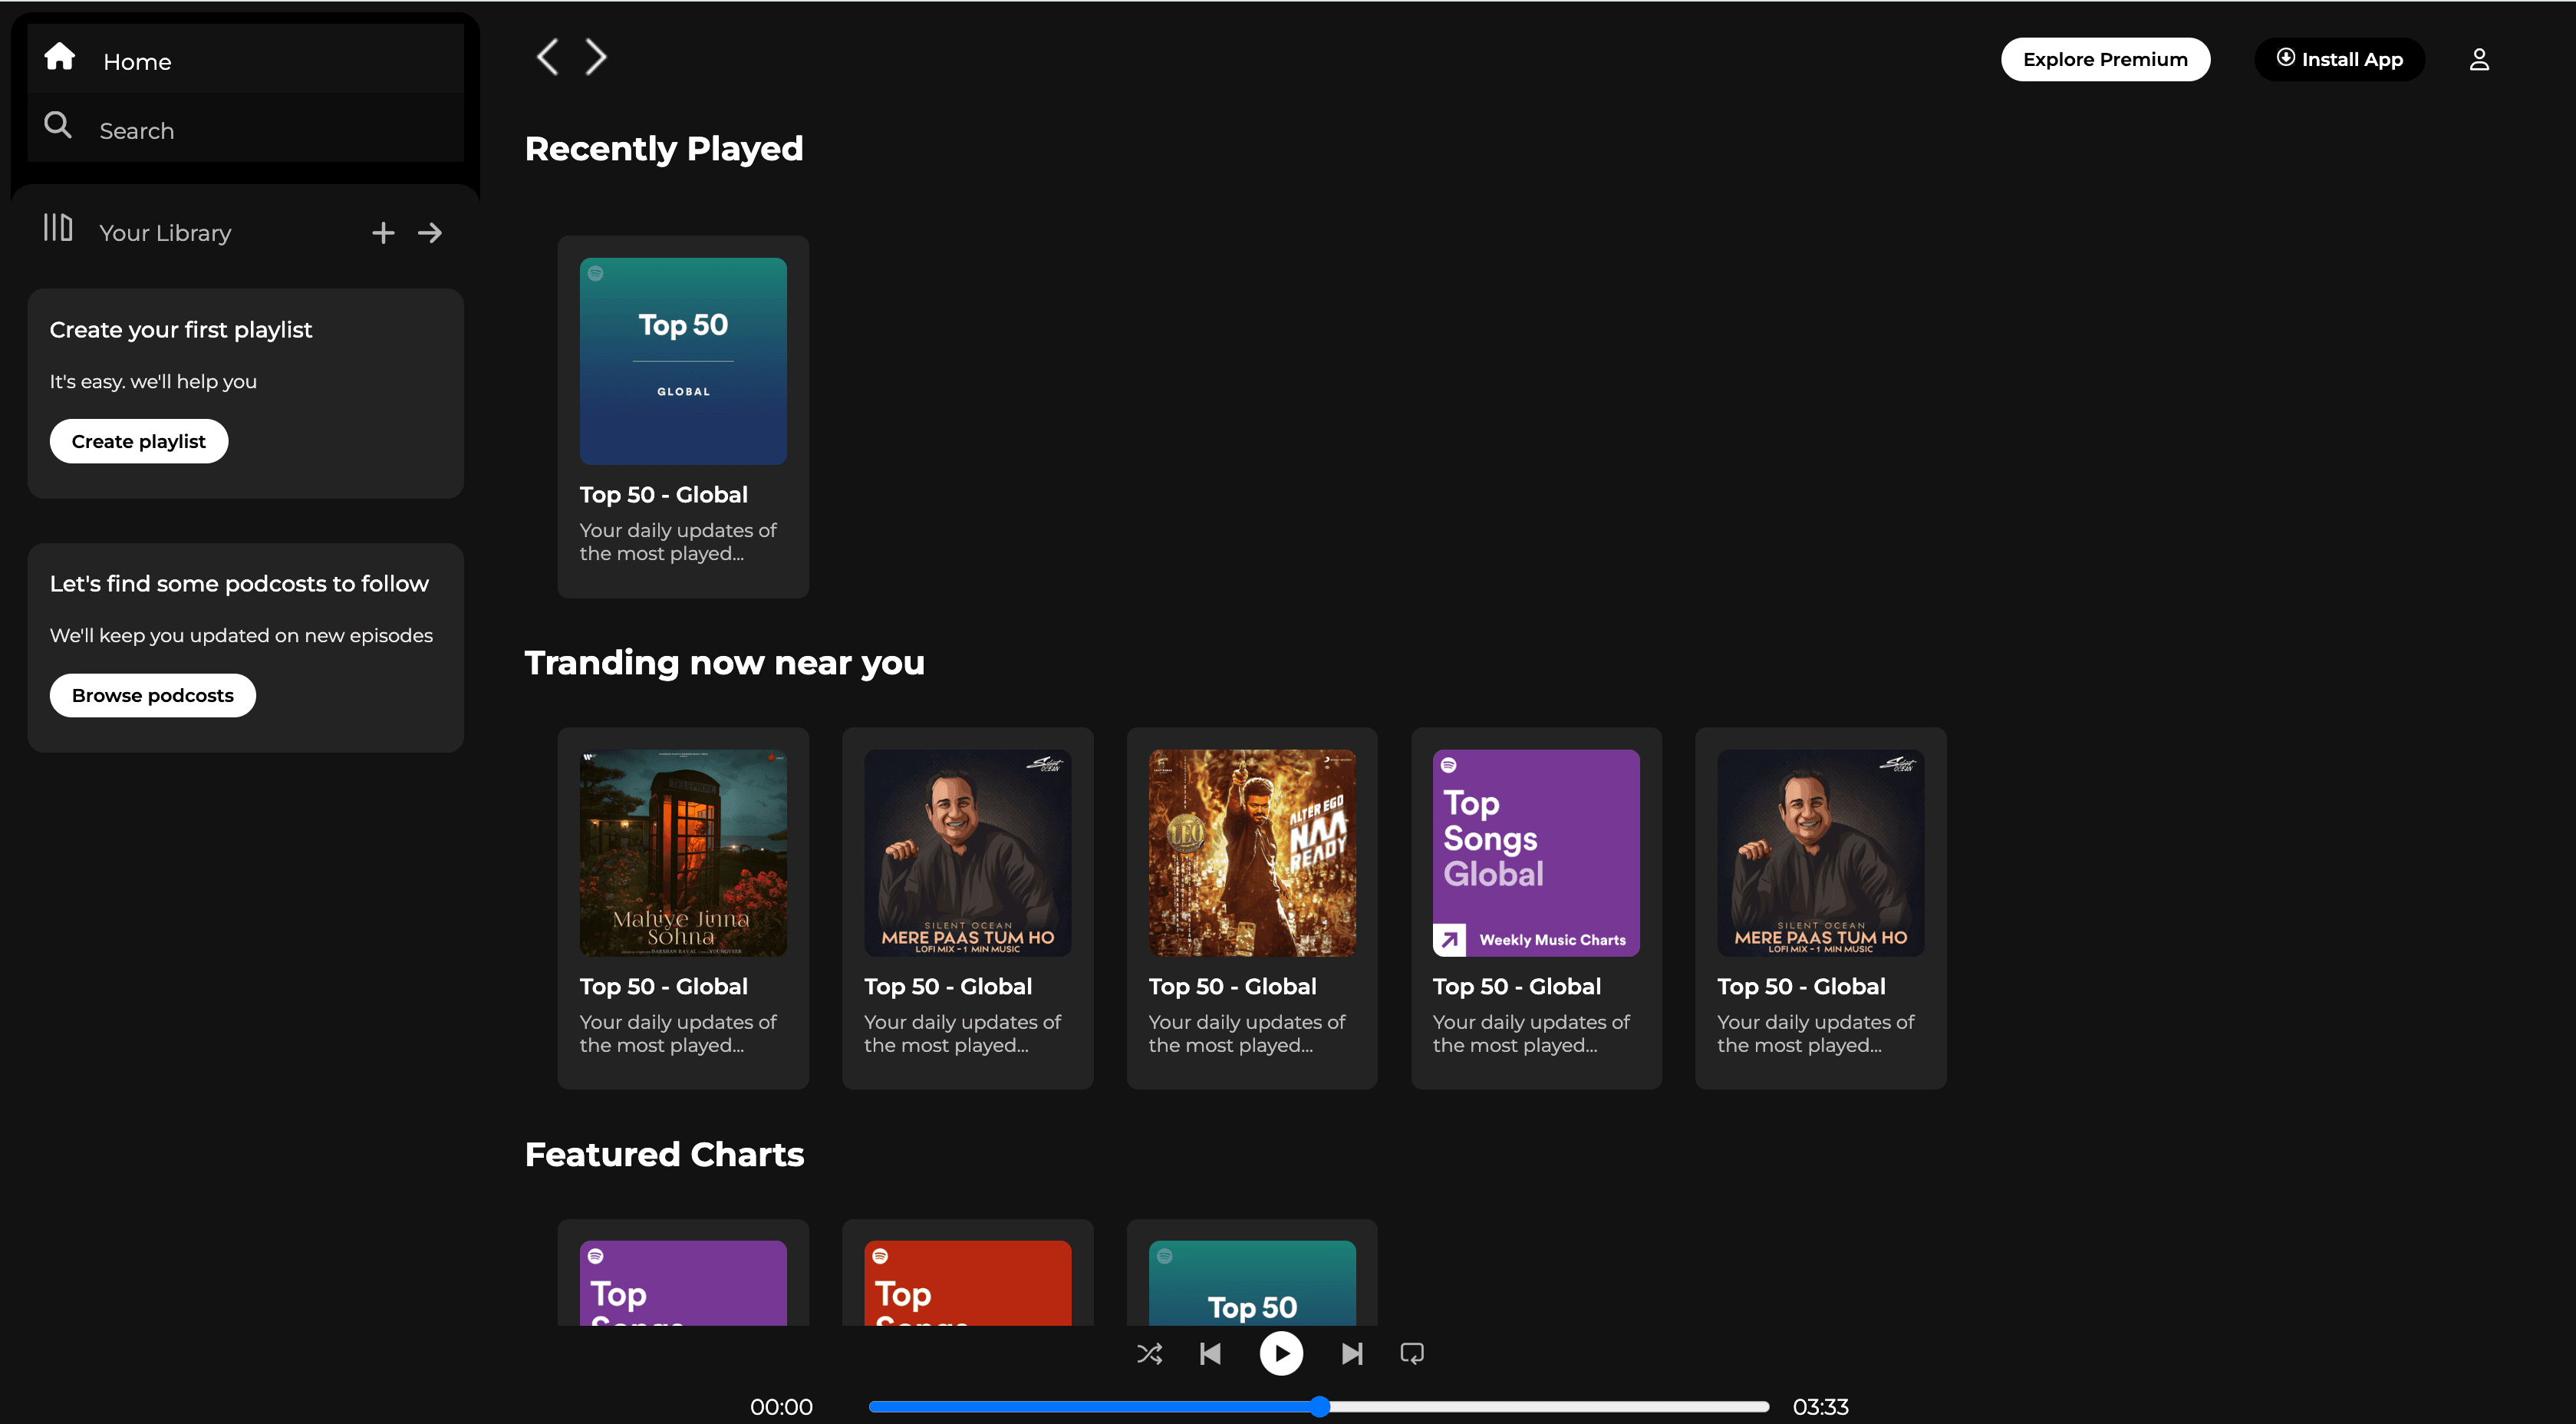
Task: Open the Featured Charts section heading
Action: coord(664,1154)
